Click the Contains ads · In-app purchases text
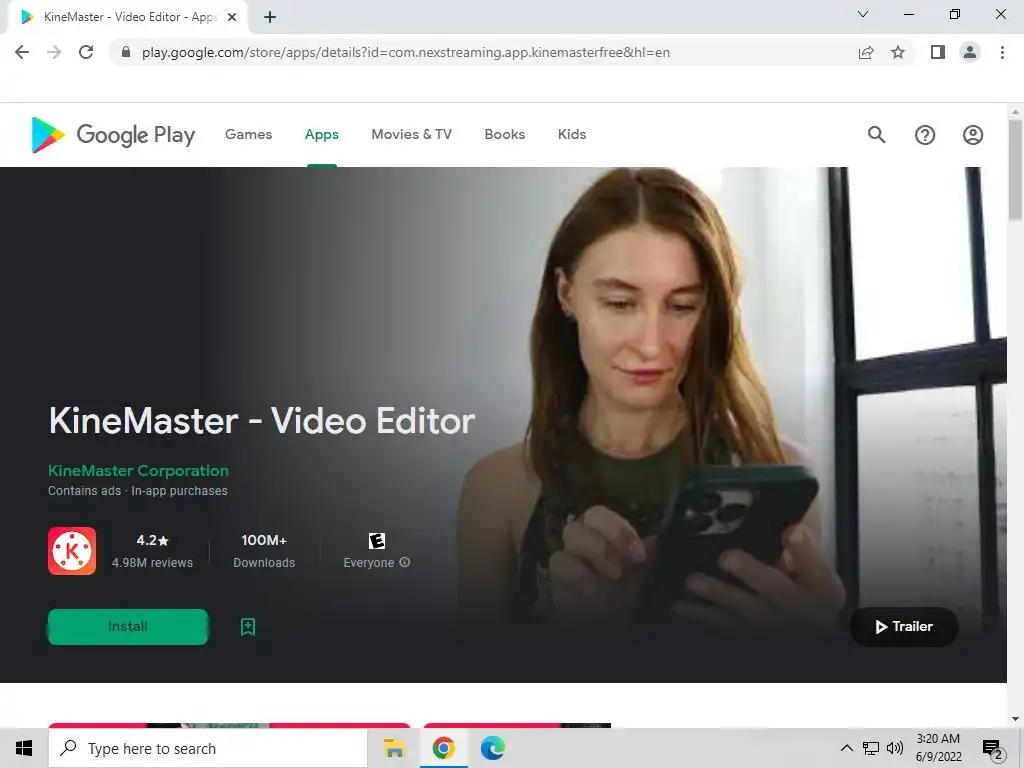The image size is (1024, 768). point(138,491)
